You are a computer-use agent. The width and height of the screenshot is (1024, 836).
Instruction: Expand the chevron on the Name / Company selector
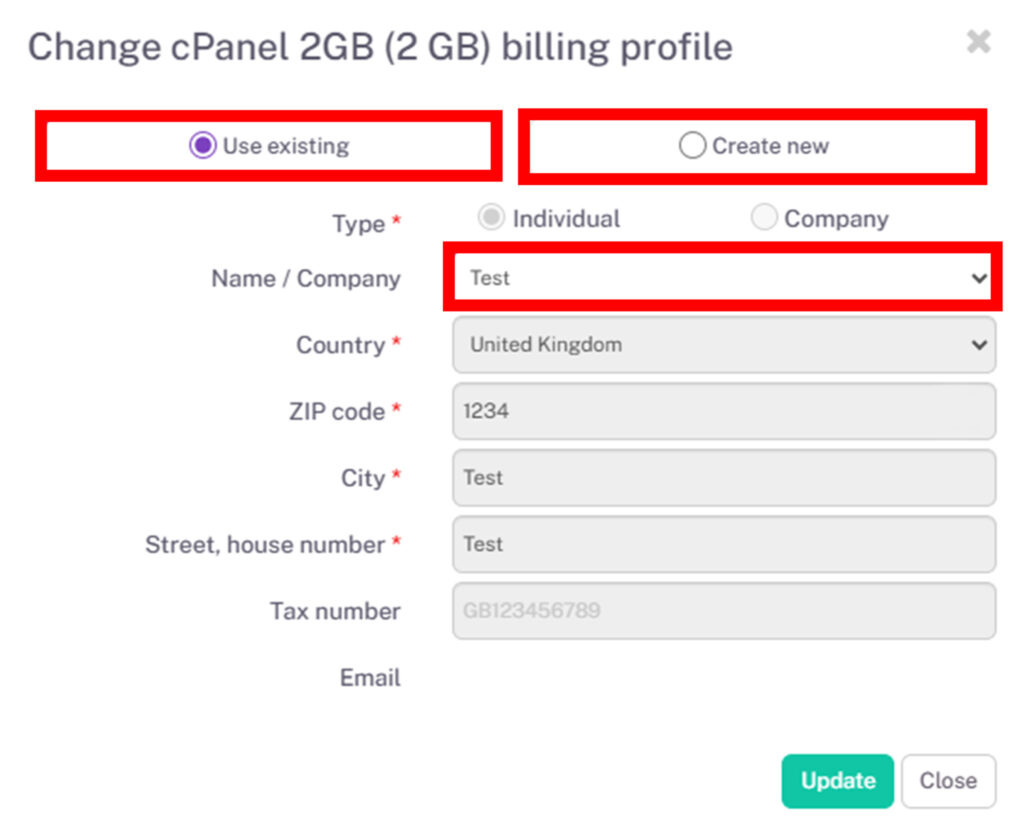pos(980,278)
